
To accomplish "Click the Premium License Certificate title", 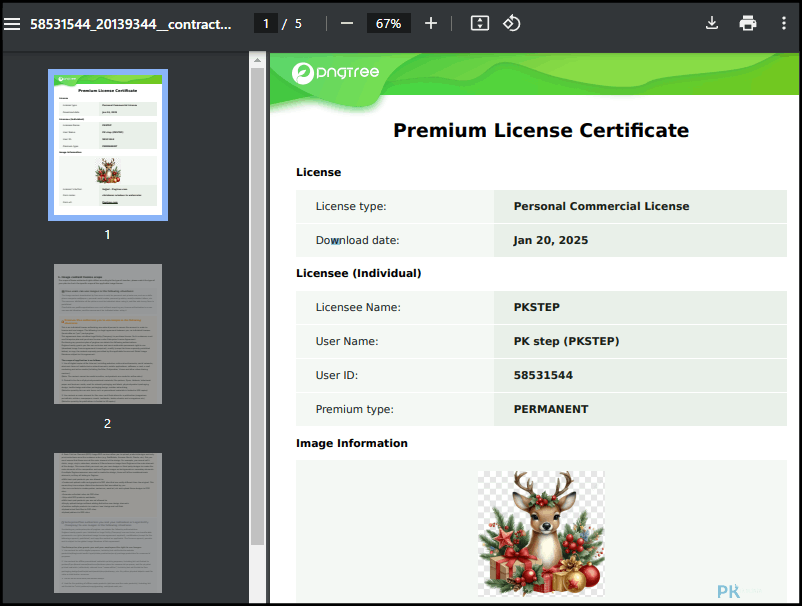I will pos(541,130).
